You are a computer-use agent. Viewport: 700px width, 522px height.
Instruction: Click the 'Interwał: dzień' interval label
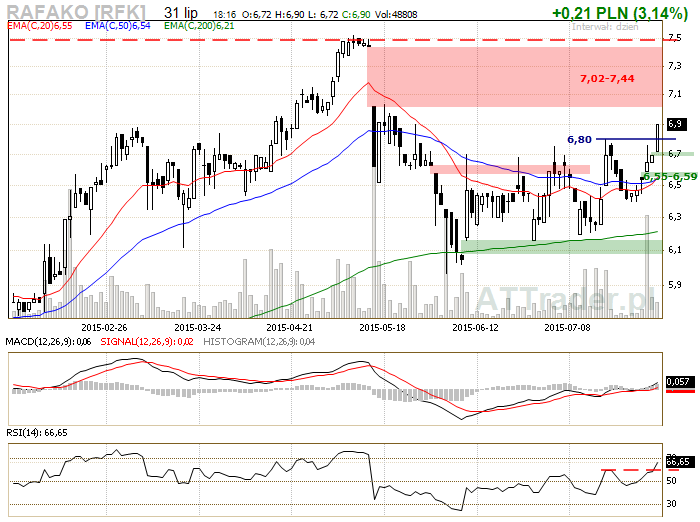605,27
